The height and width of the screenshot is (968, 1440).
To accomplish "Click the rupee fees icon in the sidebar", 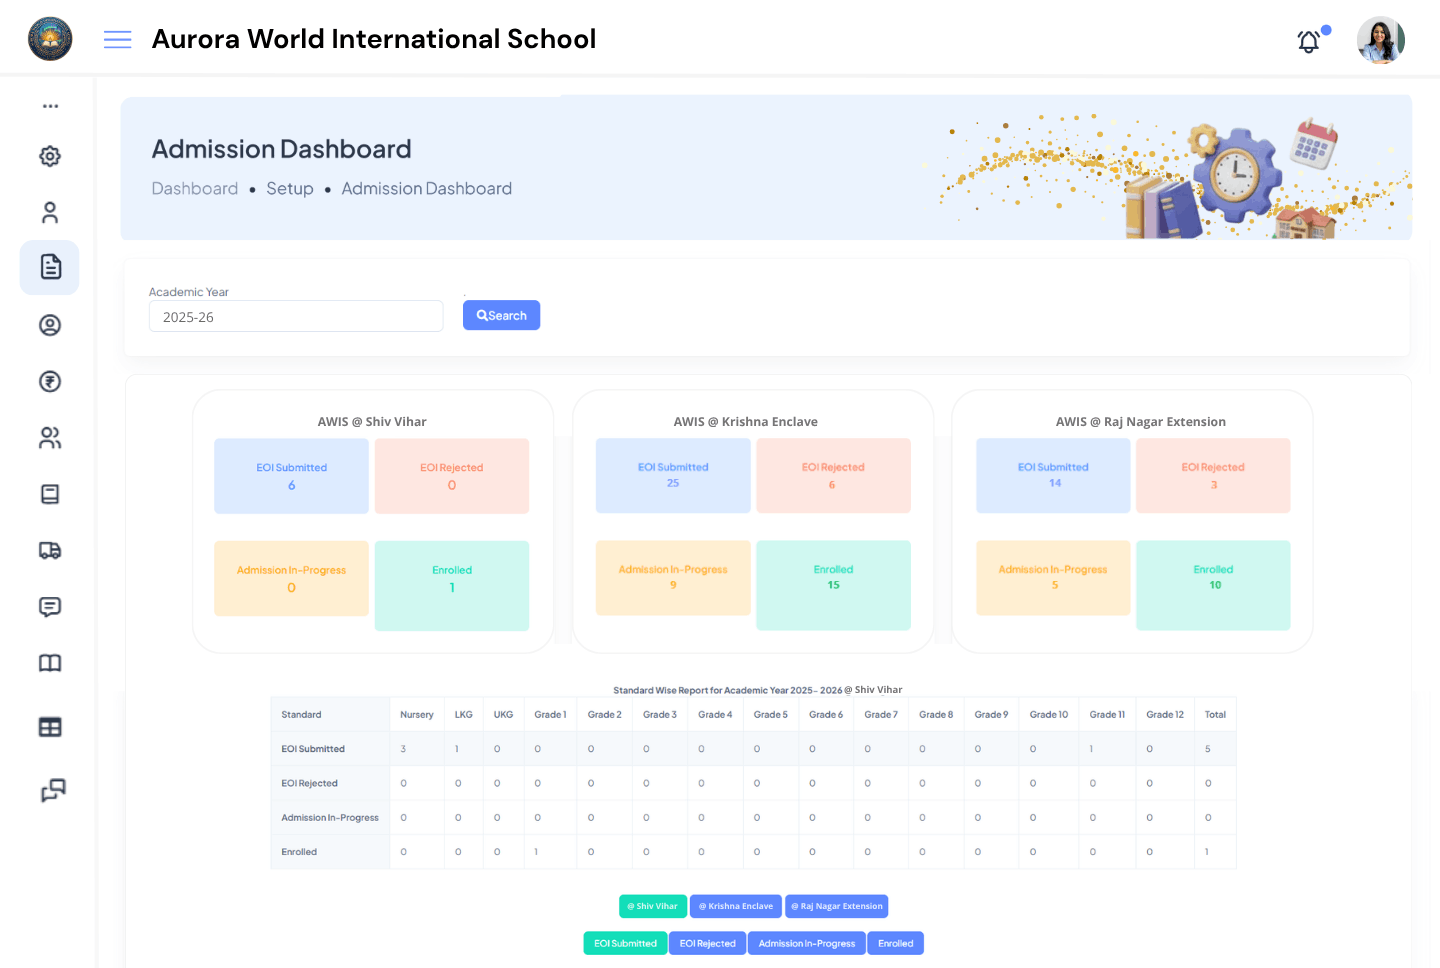I will 49,381.
